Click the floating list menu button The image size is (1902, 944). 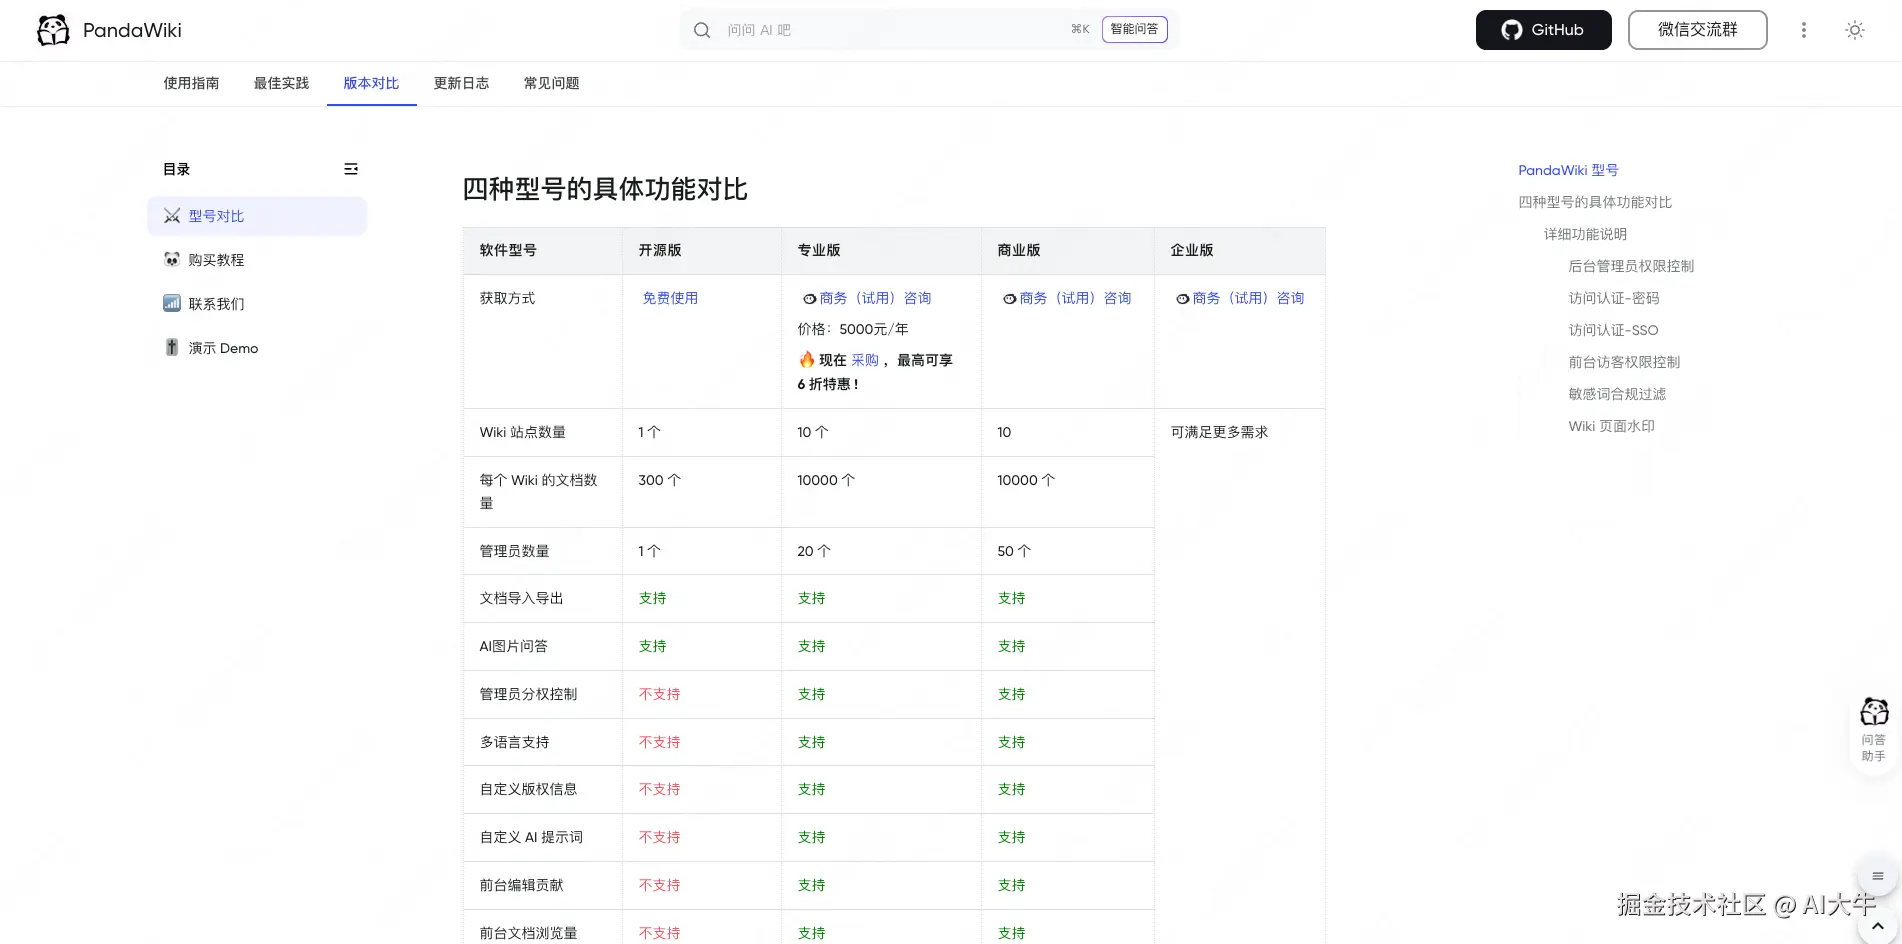(1878, 877)
